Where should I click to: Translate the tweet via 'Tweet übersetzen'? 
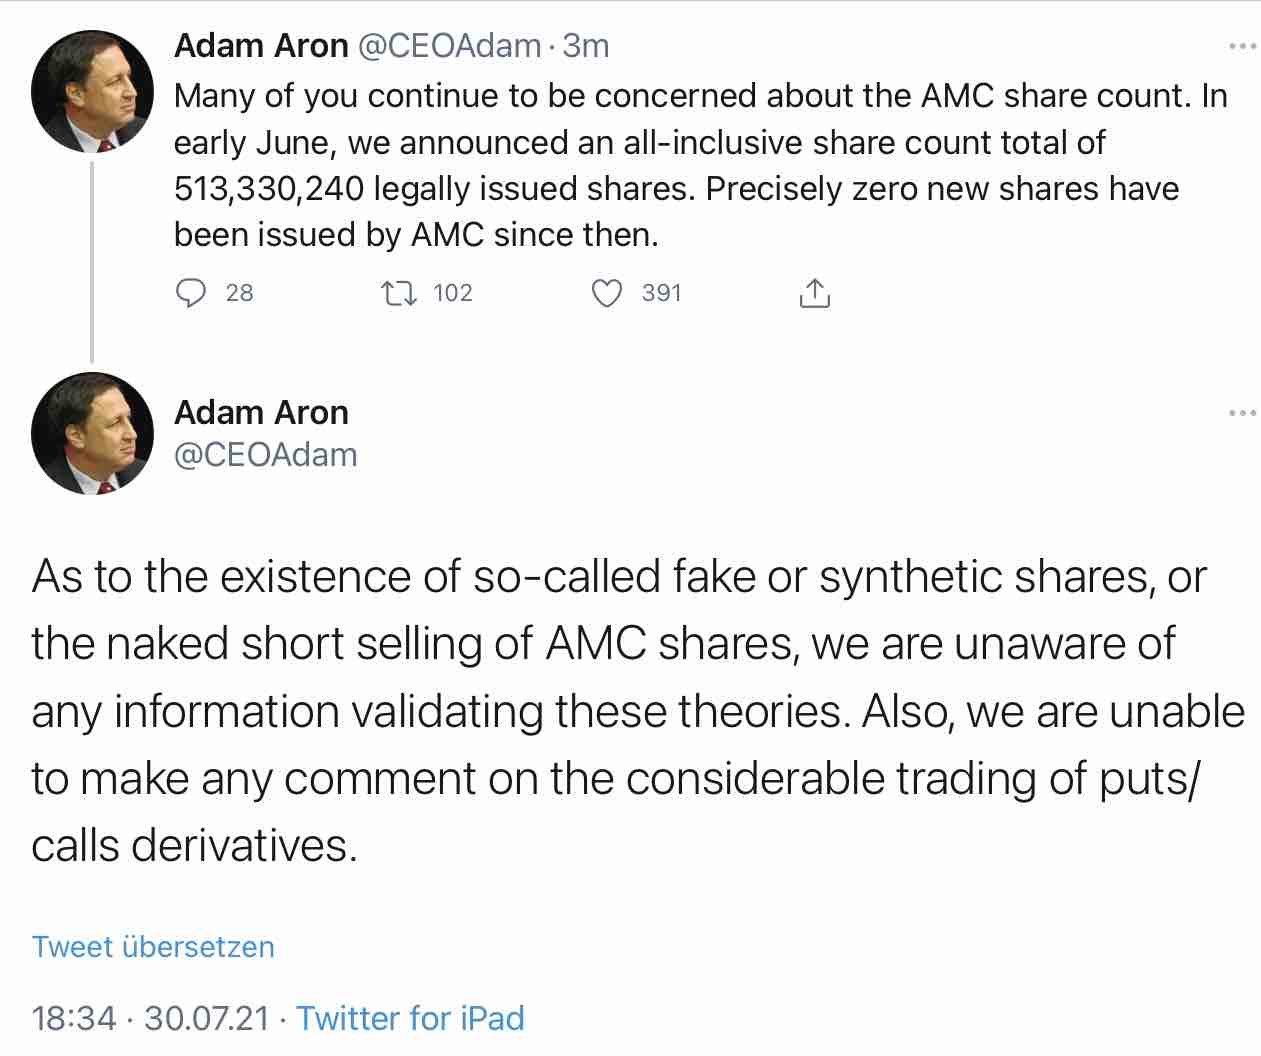pos(152,946)
